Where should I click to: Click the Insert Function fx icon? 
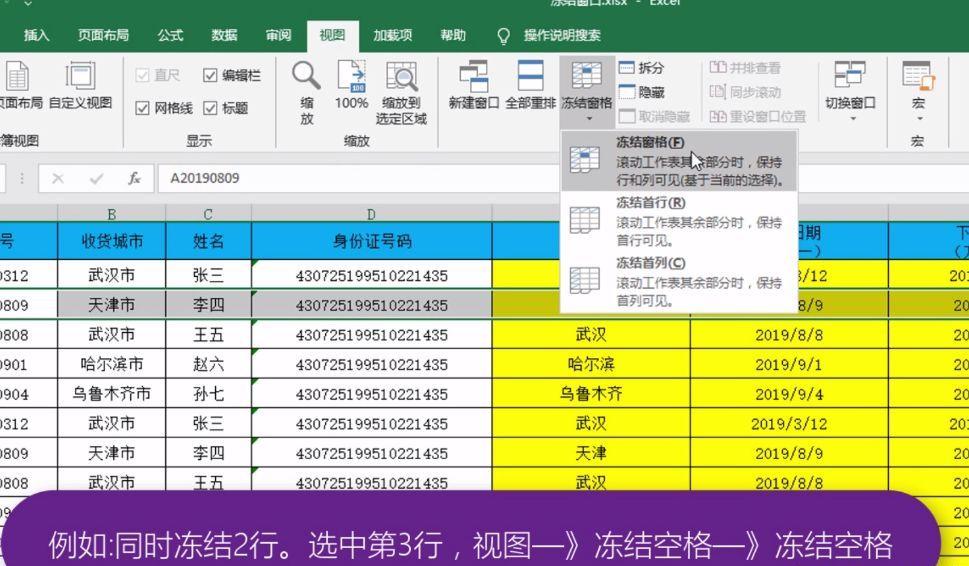(x=134, y=179)
